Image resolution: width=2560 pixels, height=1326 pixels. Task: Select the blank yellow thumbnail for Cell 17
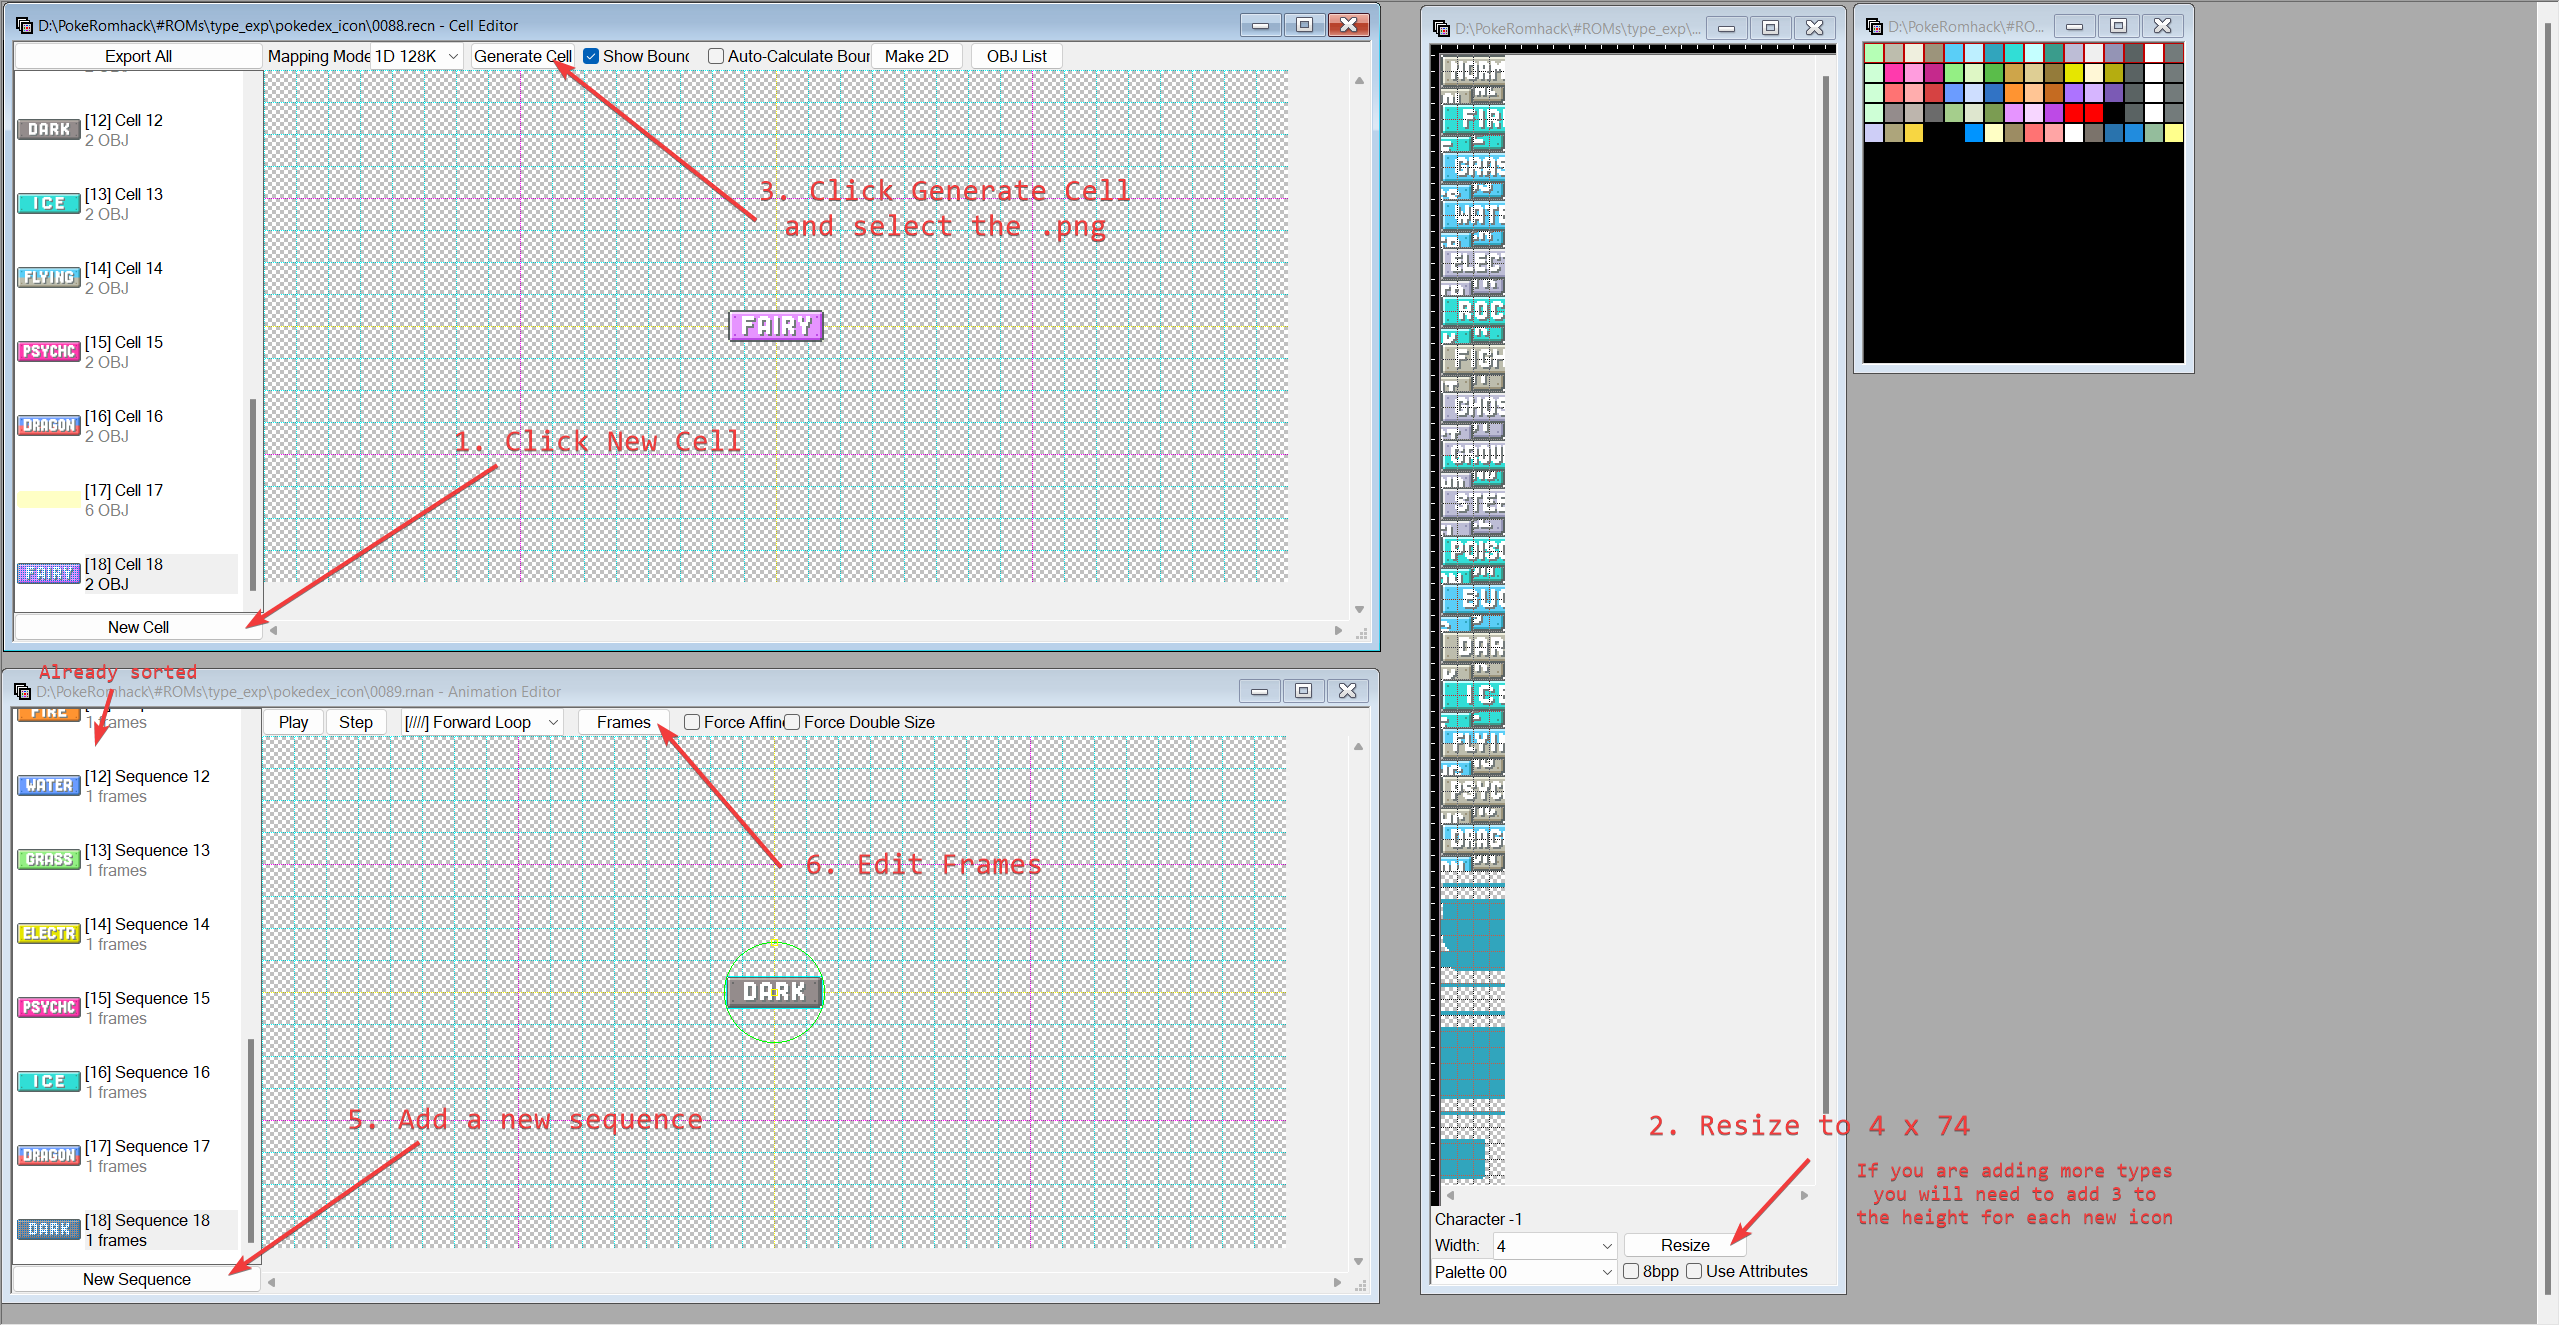[x=49, y=500]
